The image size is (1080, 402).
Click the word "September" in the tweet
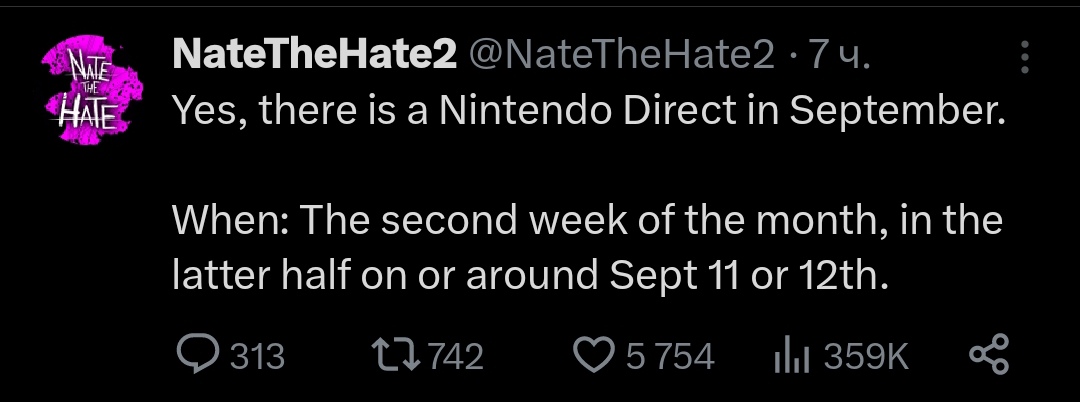(x=896, y=112)
